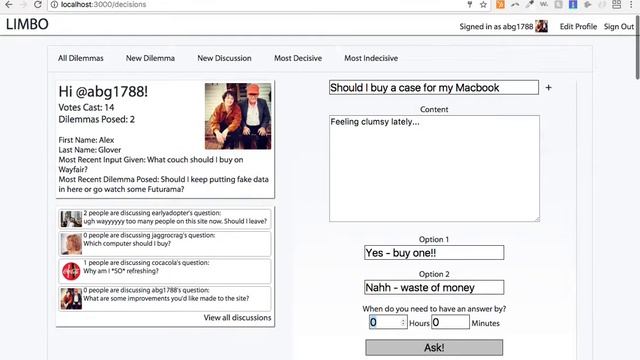View all discussions
This screenshot has width=640, height=360.
coord(237,318)
